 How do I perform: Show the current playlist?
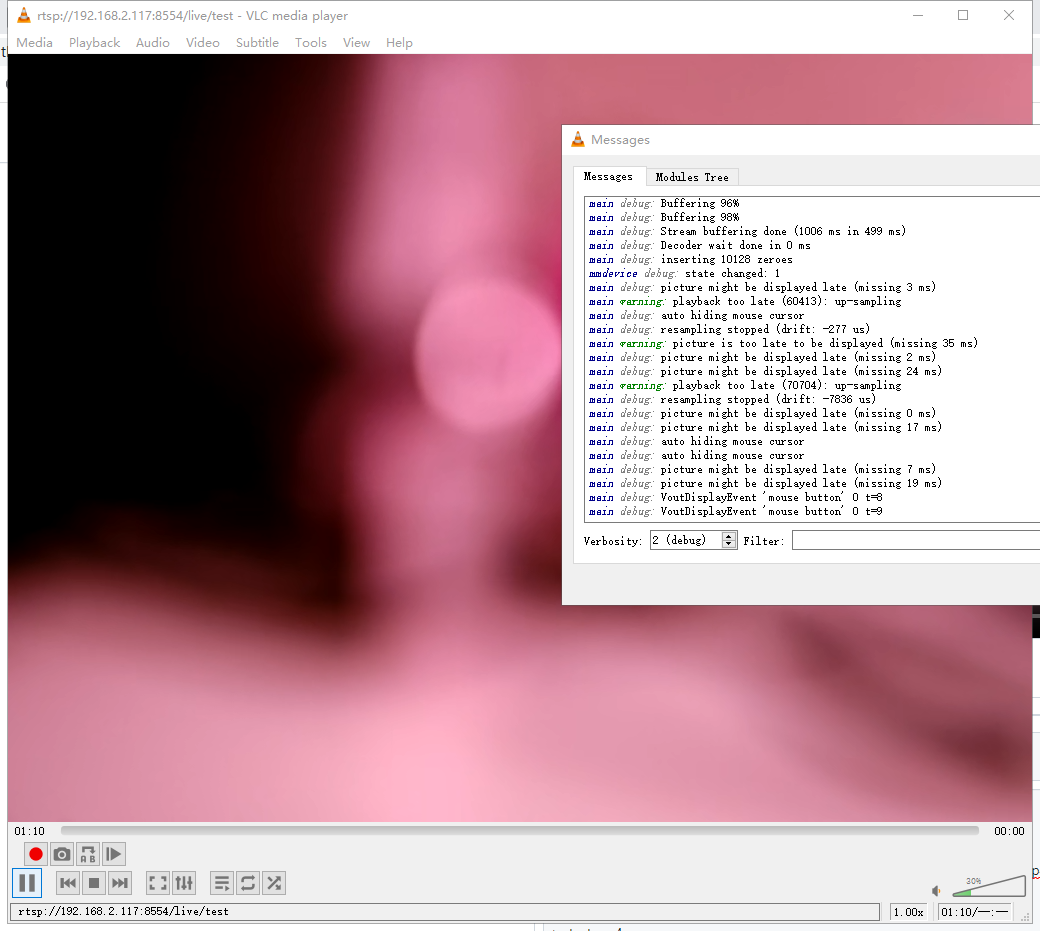click(x=221, y=882)
